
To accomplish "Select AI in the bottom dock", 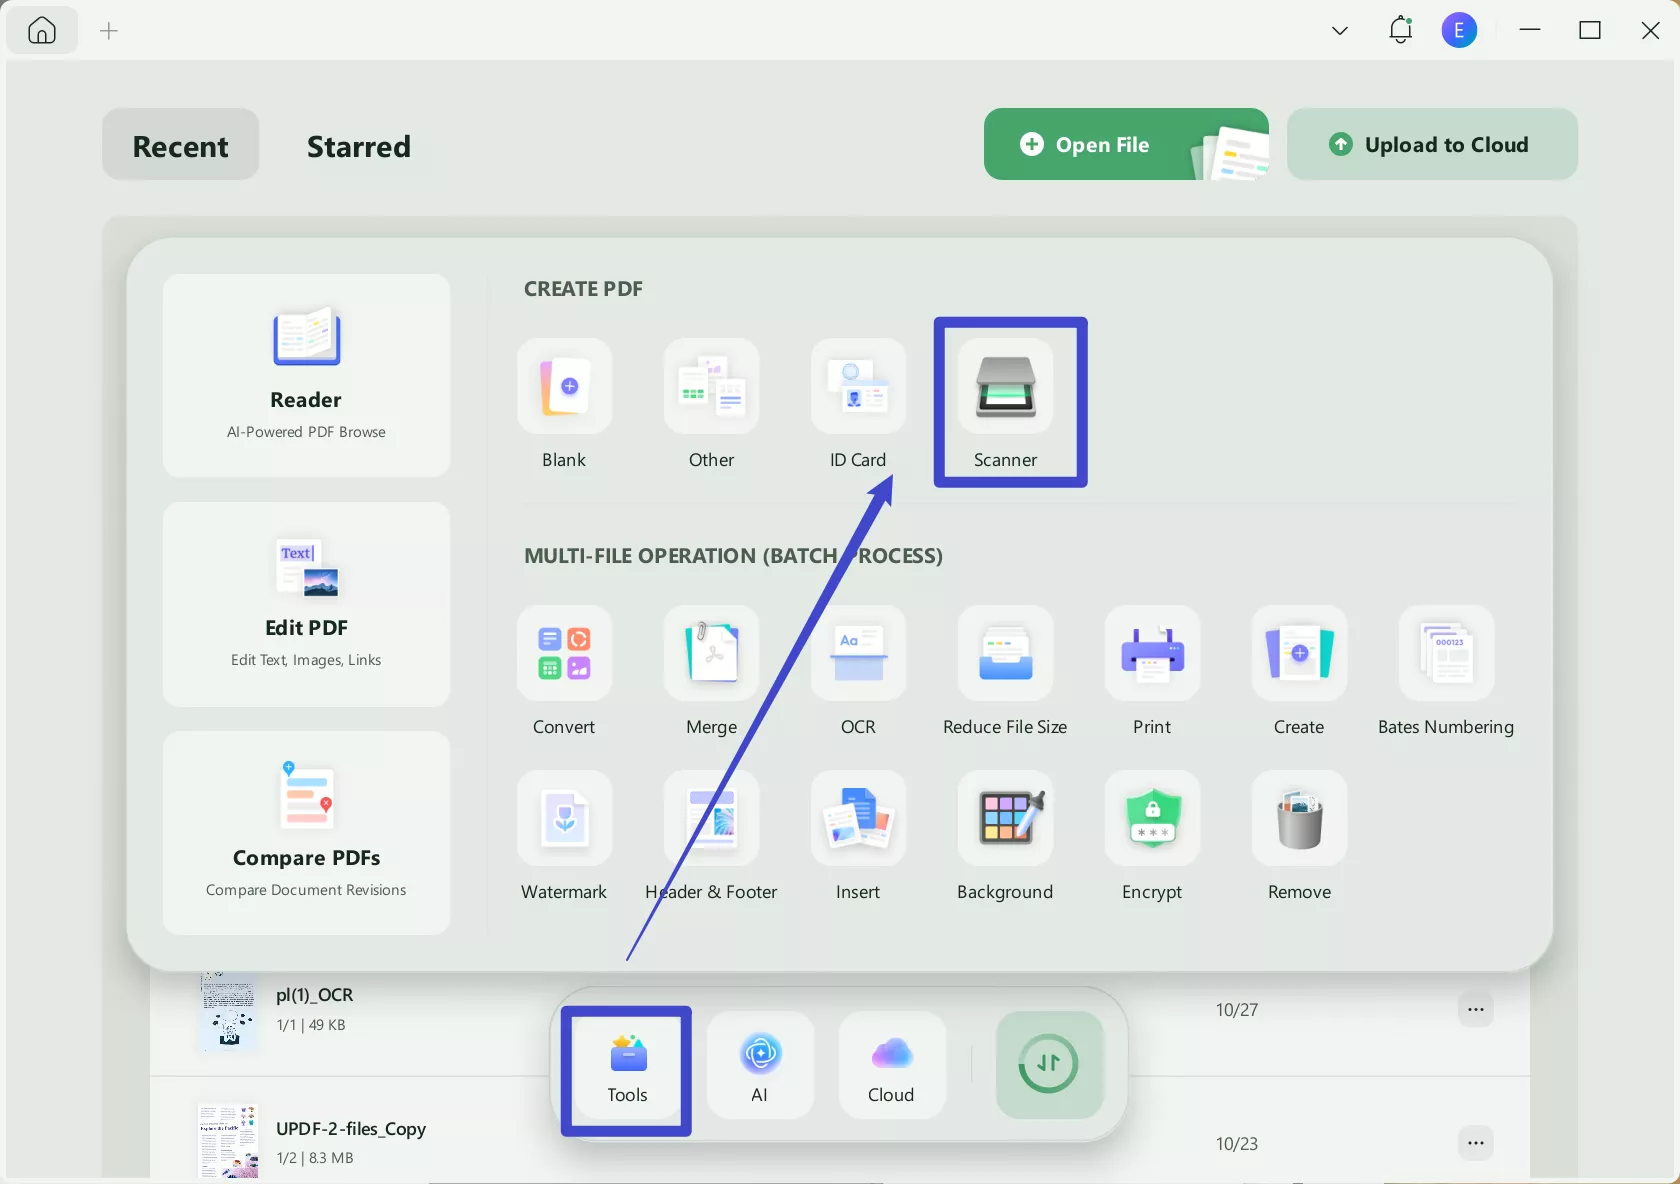I will (x=759, y=1065).
